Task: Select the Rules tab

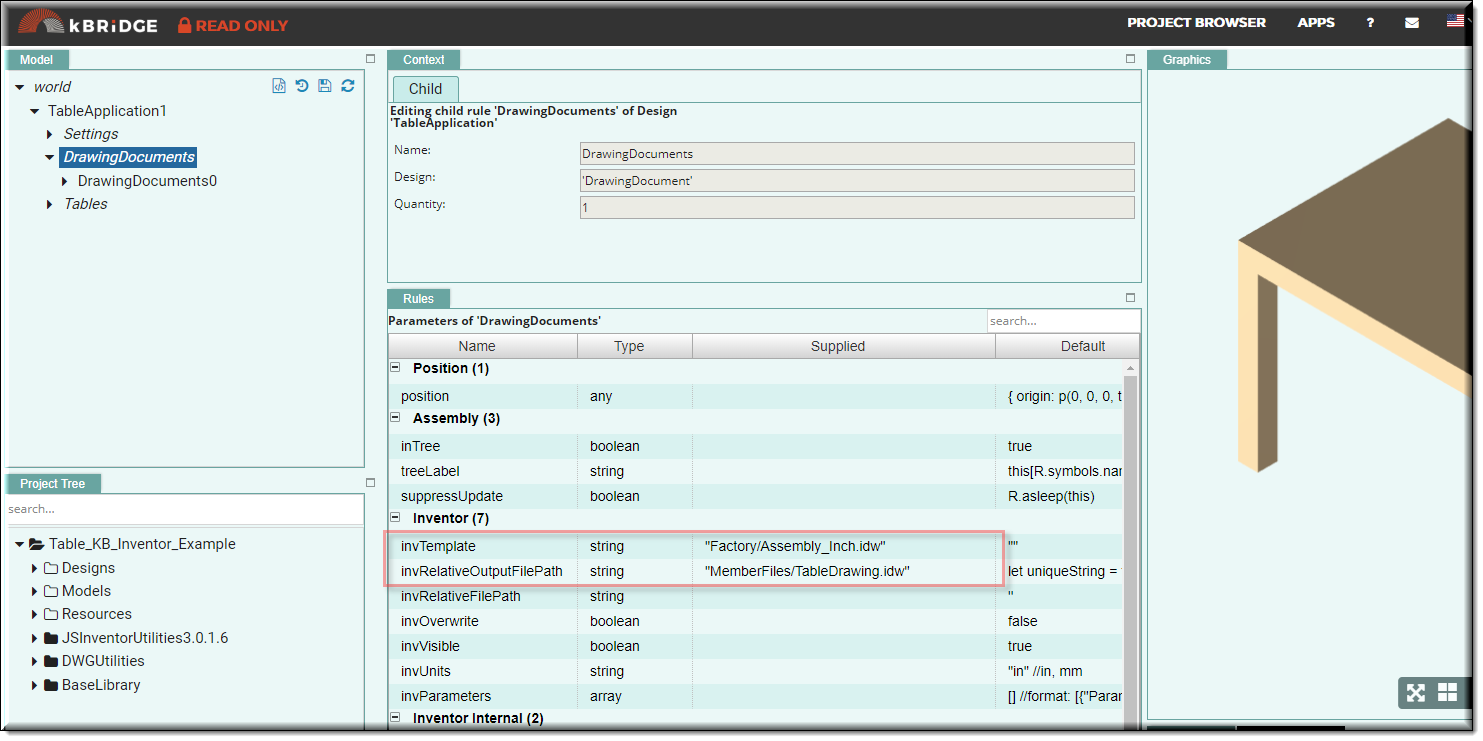Action: click(419, 298)
